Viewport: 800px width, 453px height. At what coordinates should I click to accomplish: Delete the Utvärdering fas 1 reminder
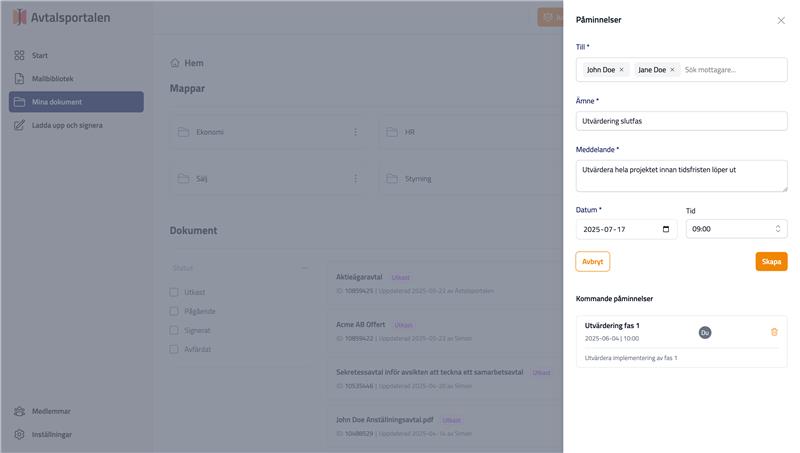click(774, 332)
